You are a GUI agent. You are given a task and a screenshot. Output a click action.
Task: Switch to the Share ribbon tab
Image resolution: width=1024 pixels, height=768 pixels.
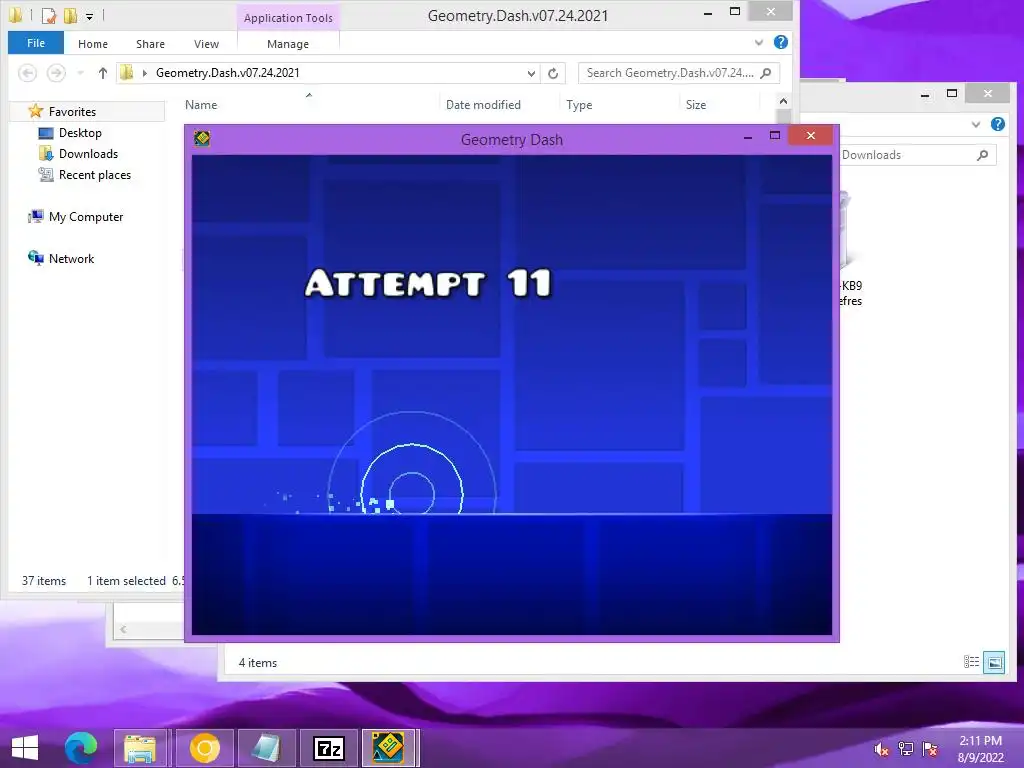pyautogui.click(x=150, y=44)
